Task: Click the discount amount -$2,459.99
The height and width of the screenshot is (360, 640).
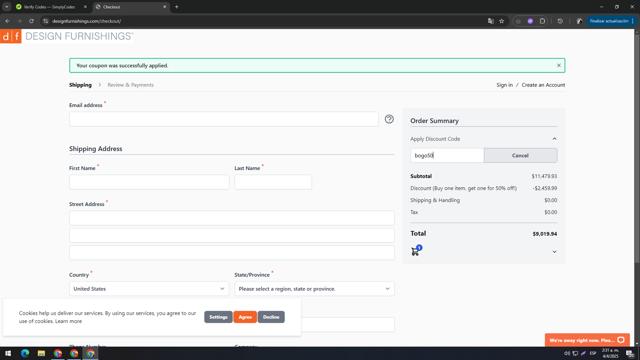Action: point(545,188)
